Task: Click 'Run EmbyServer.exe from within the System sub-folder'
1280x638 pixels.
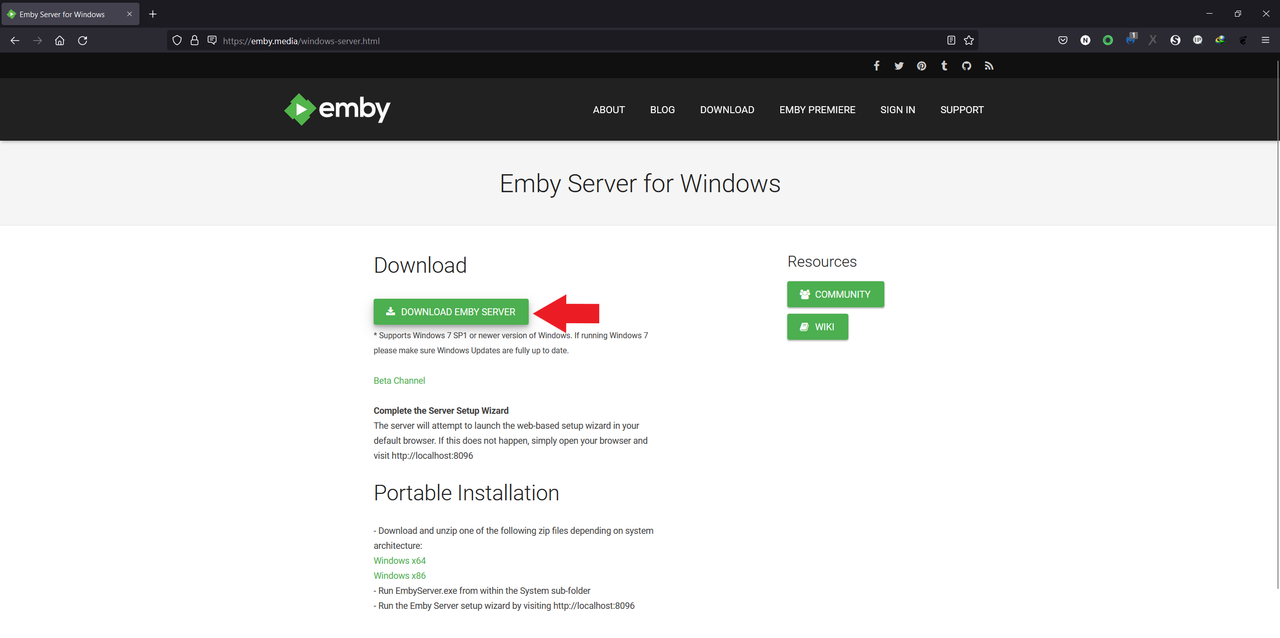Action: [482, 591]
